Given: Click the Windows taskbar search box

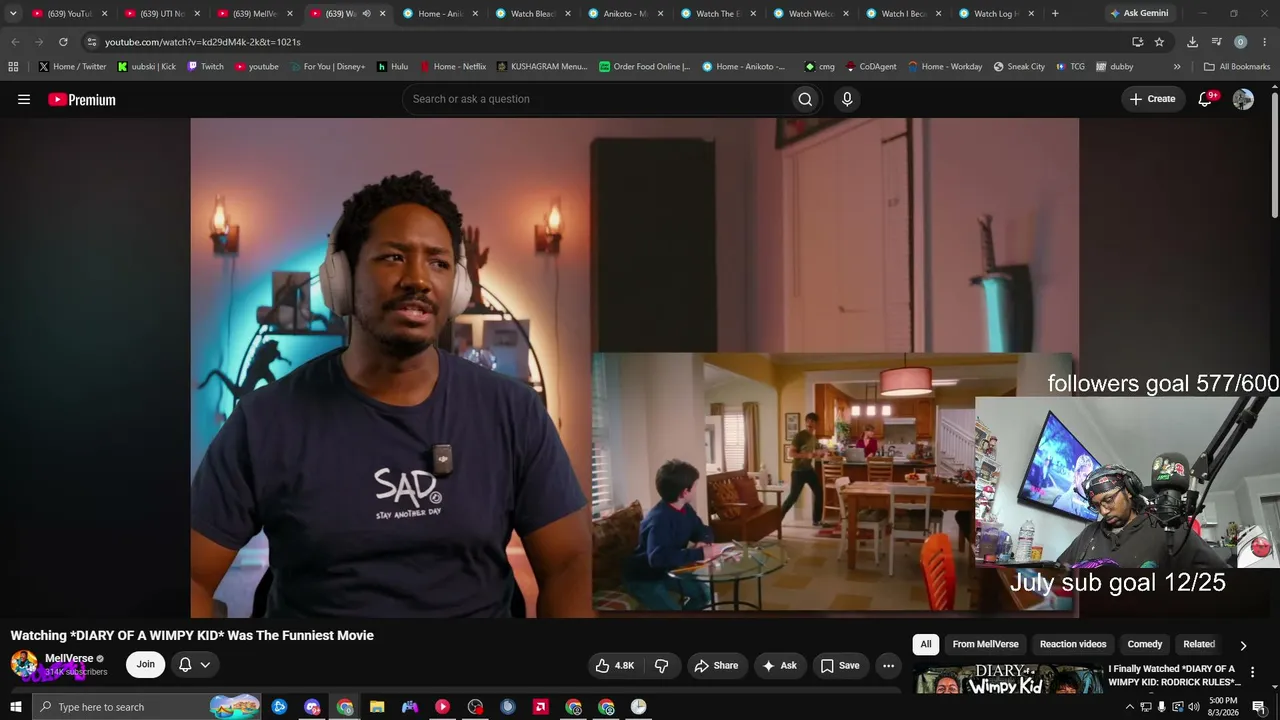Looking at the screenshot, I should [x=146, y=707].
